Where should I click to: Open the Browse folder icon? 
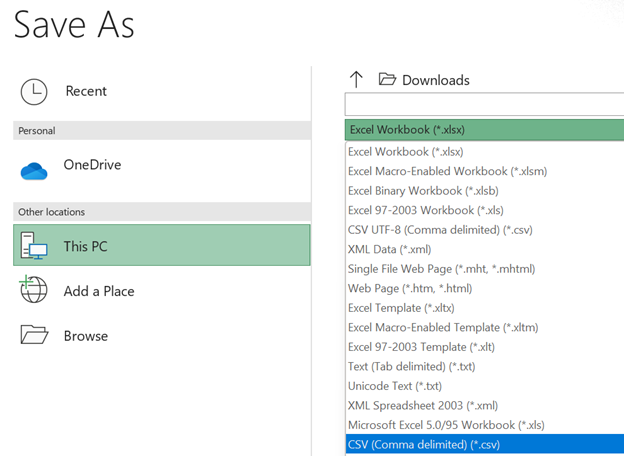(x=34, y=335)
